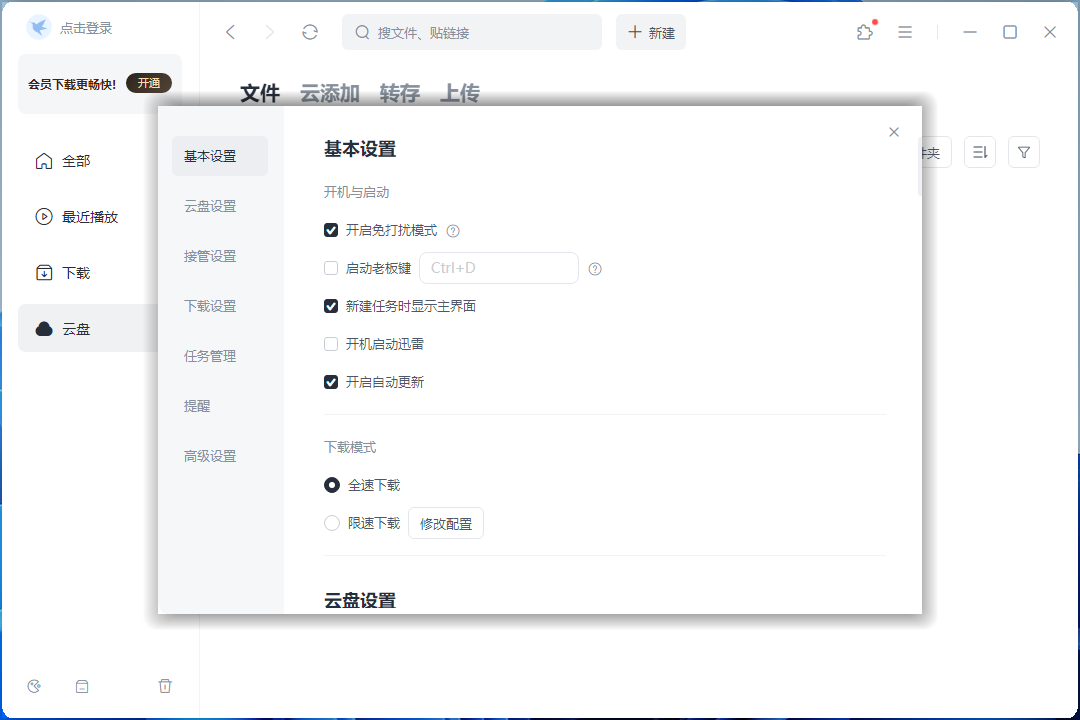The height and width of the screenshot is (720, 1080).
Task: Click the help icon beside 启动老板键
Action: pos(594,268)
